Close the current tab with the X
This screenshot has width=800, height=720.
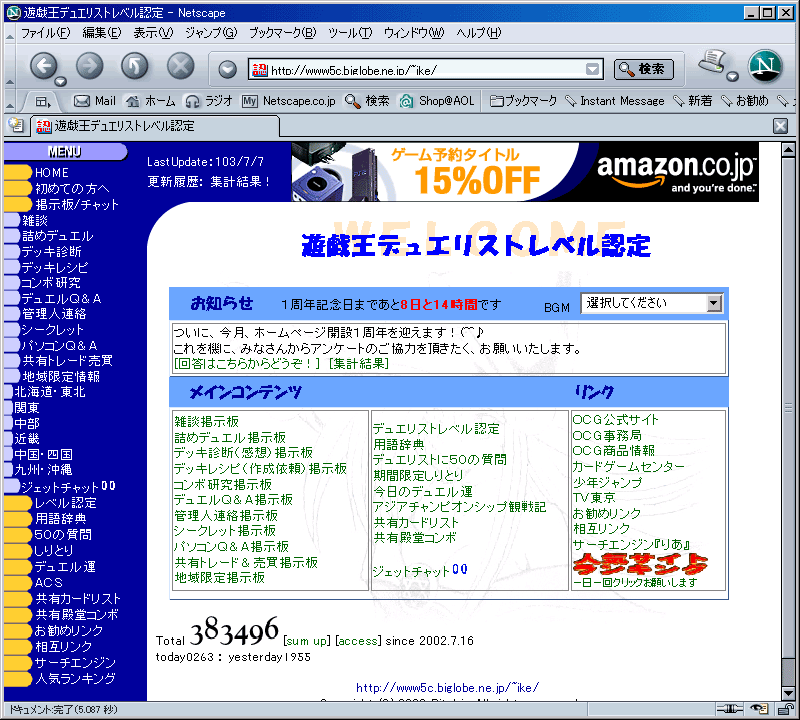click(x=780, y=126)
